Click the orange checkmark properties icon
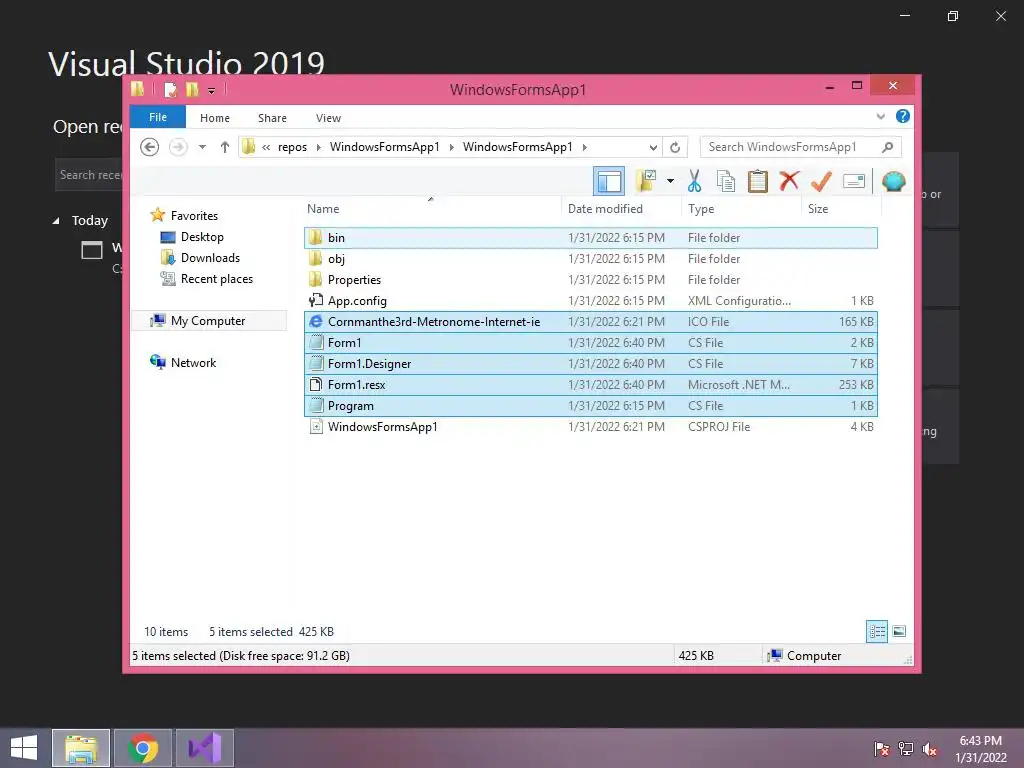 821,181
